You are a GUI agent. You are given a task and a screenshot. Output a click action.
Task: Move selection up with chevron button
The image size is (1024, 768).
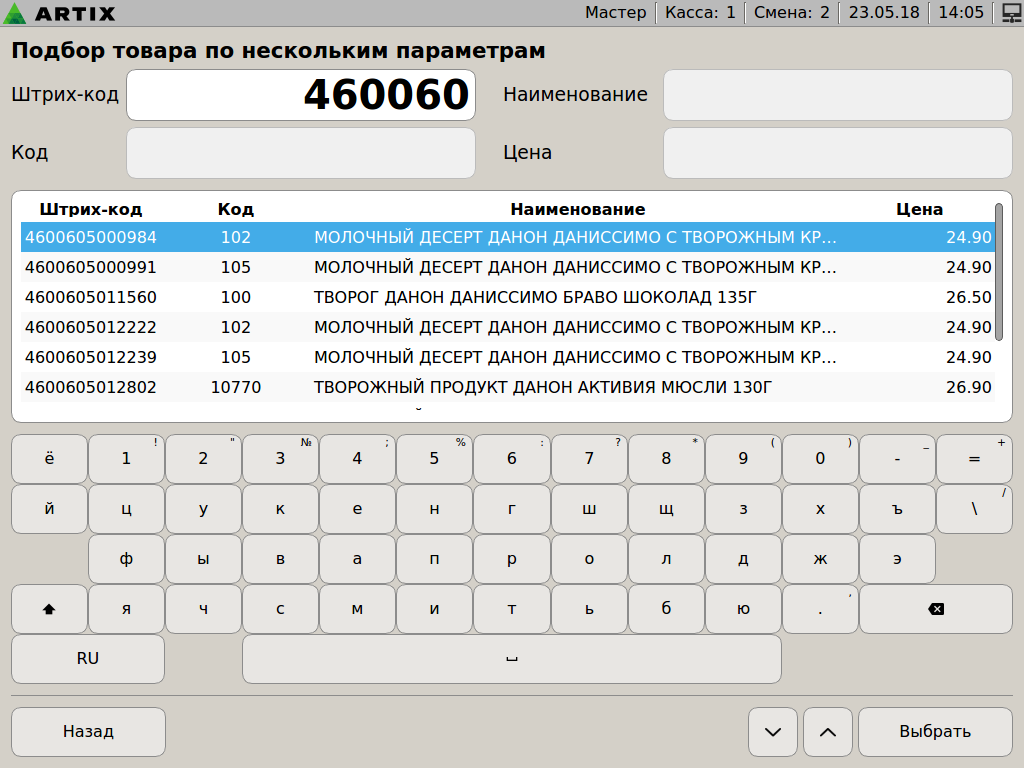828,732
